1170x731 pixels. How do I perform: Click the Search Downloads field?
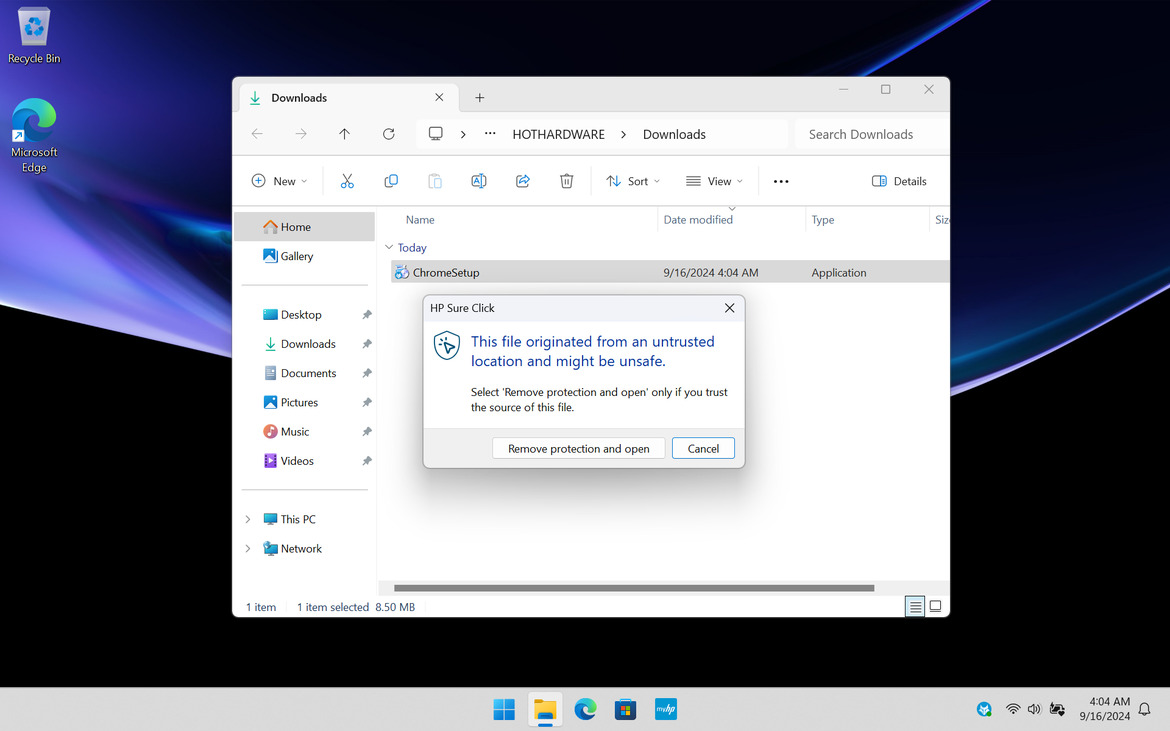point(872,134)
